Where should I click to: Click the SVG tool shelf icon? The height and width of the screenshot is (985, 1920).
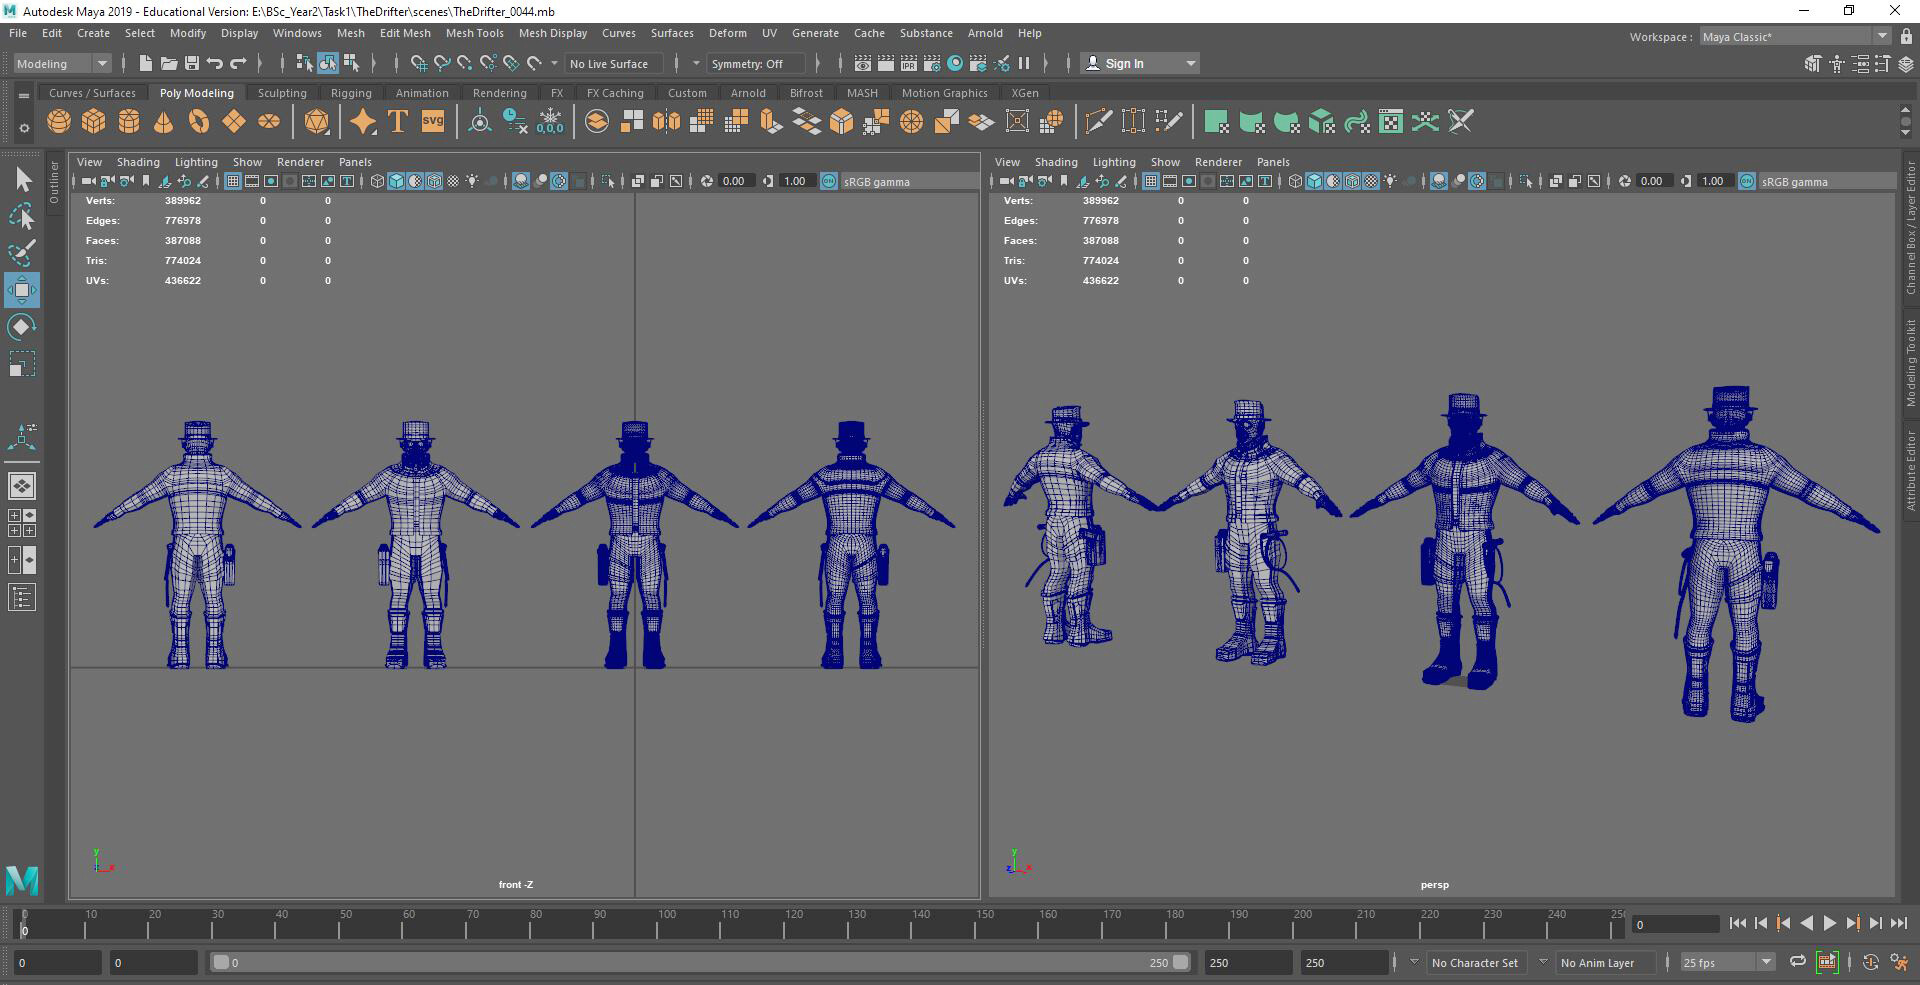coord(432,122)
